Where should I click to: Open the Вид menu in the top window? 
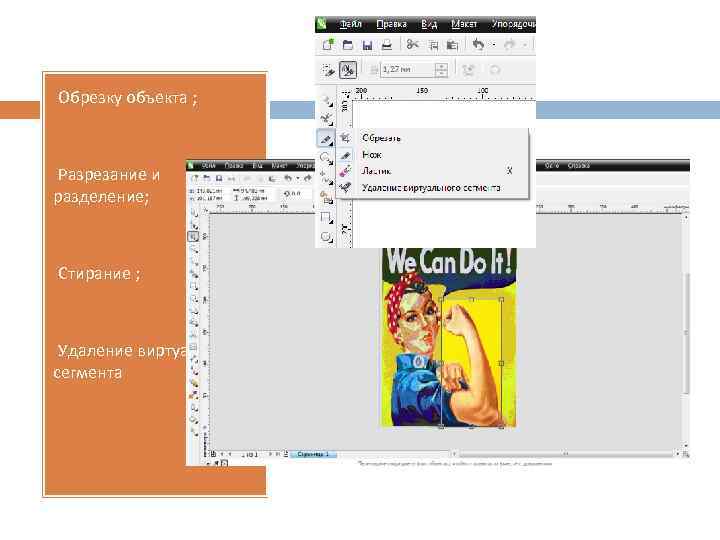pyautogui.click(x=429, y=24)
